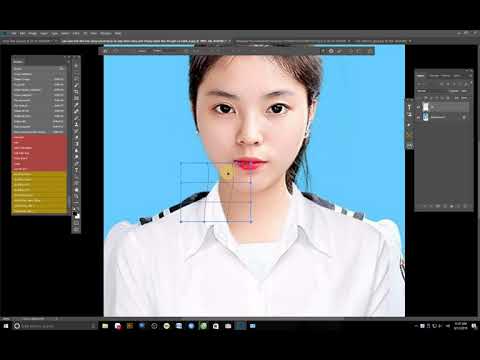This screenshot has height=360, width=480.
Task: Create a new layer group
Action: pos(452,206)
